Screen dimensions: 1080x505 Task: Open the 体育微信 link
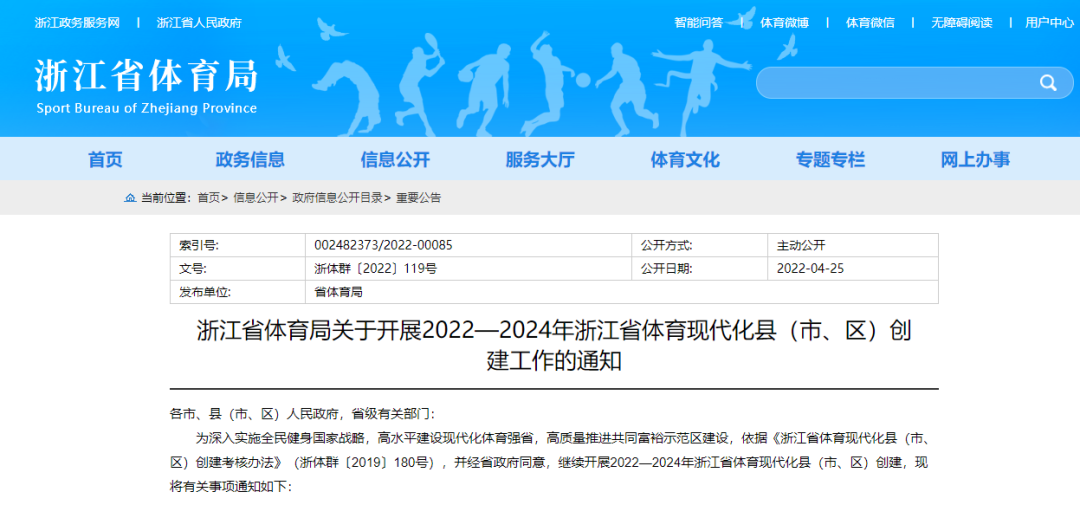(x=870, y=22)
